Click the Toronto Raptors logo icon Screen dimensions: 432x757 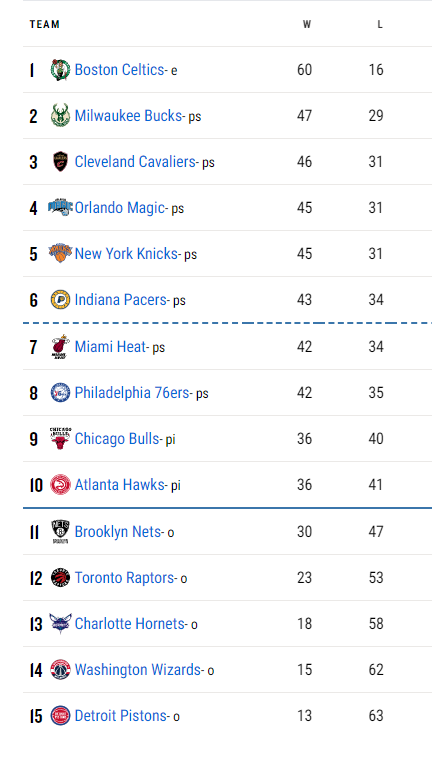[x=60, y=577]
